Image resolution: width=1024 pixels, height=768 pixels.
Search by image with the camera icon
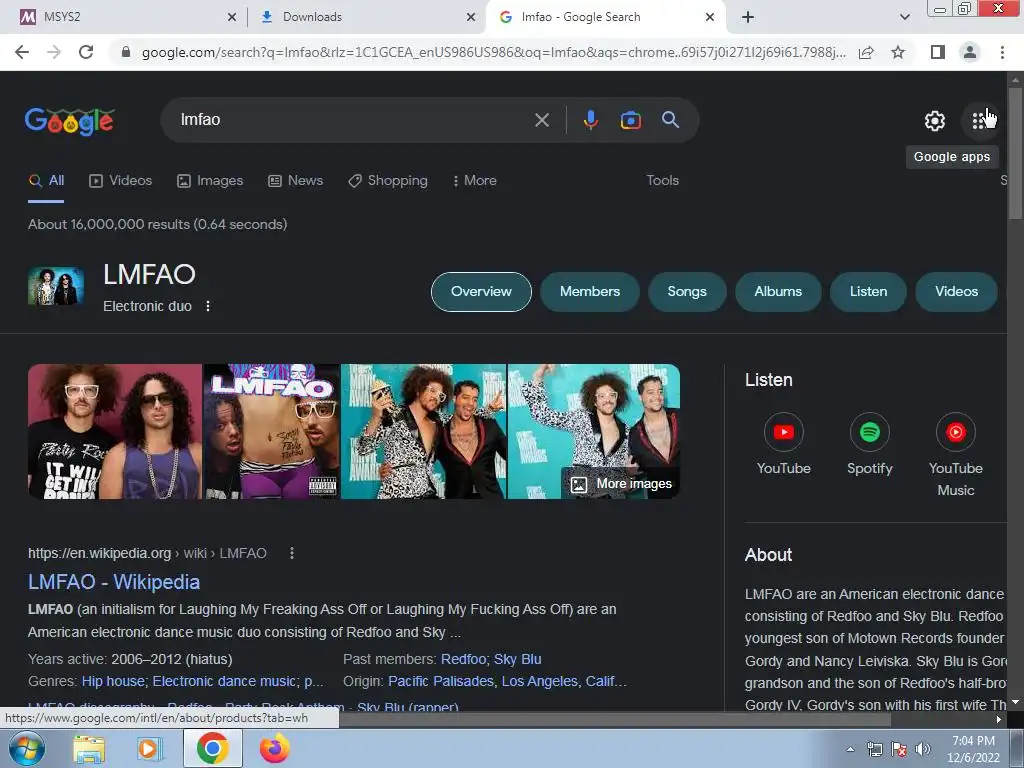pyautogui.click(x=630, y=120)
